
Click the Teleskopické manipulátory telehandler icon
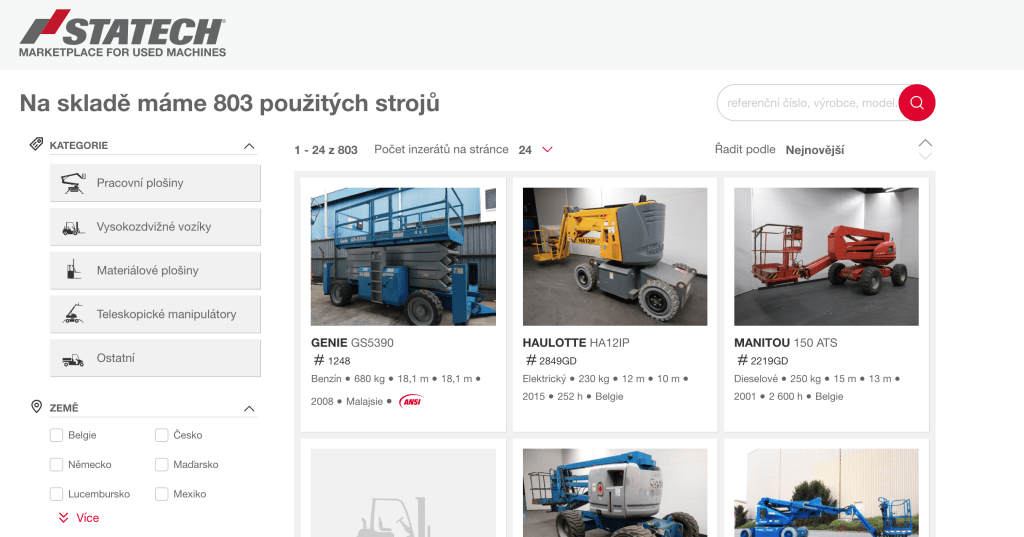(73, 314)
